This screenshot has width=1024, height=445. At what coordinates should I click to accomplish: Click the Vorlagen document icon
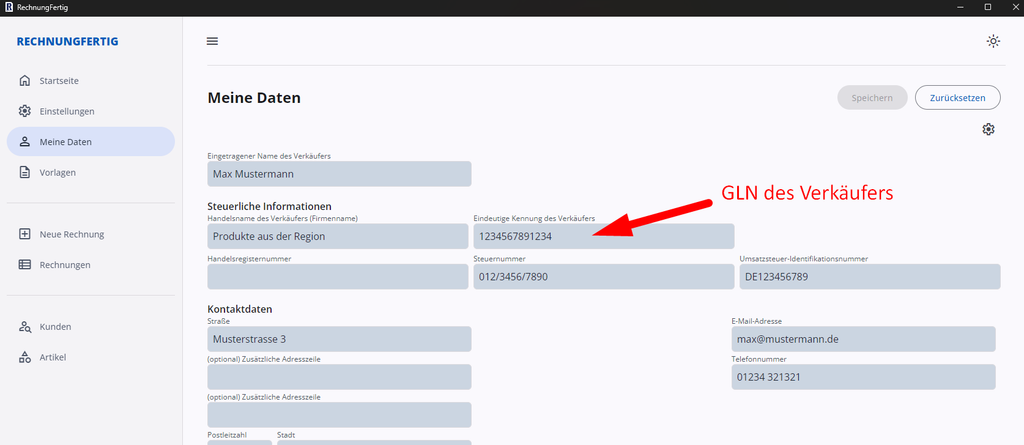coord(25,173)
